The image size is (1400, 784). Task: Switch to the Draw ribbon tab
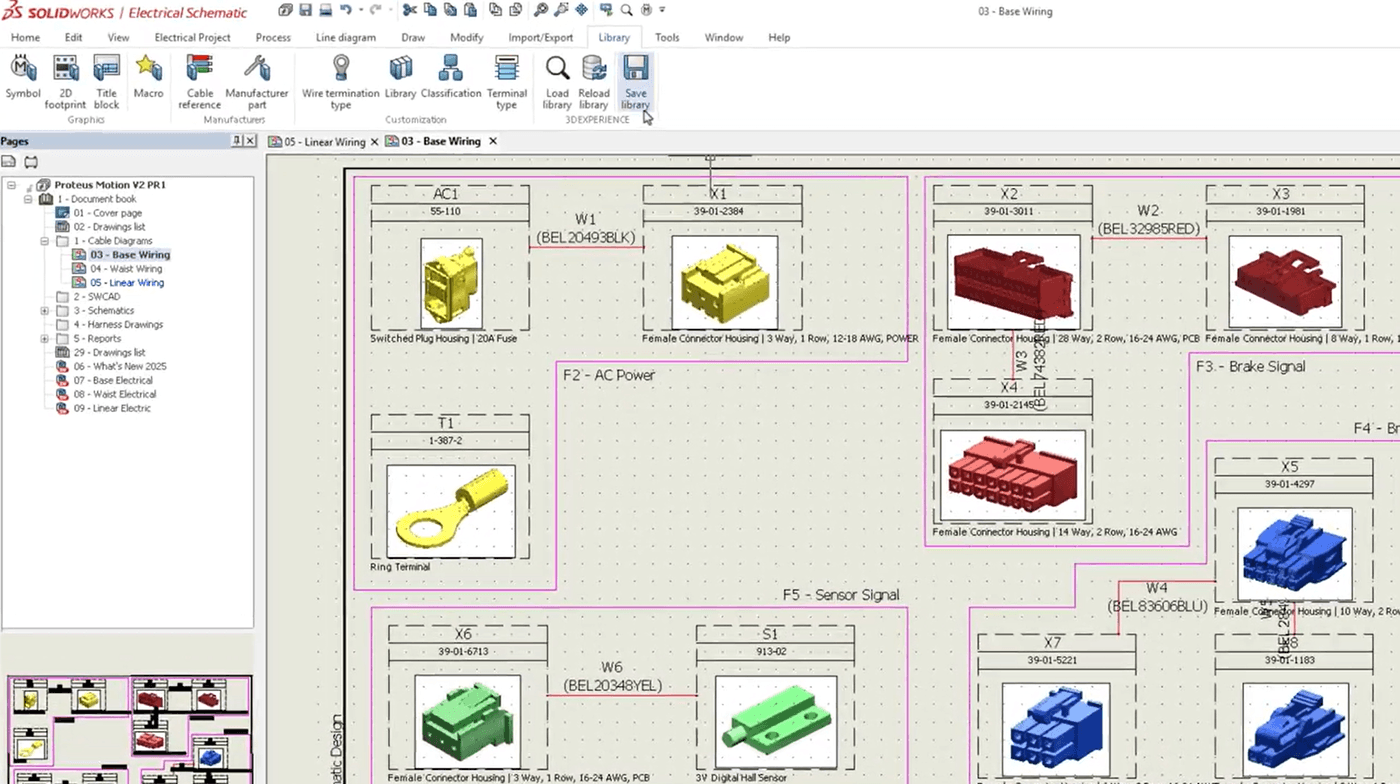coord(413,37)
